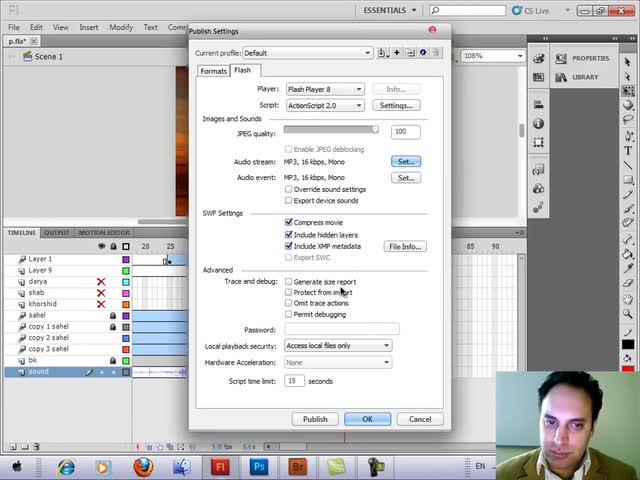
Task: Check Omit trace actions
Action: pyautogui.click(x=289, y=303)
